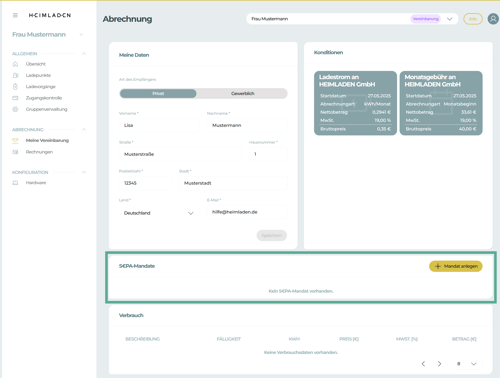Click the Nachname field containing Mustermann
The height and width of the screenshot is (378, 500).
click(x=247, y=125)
